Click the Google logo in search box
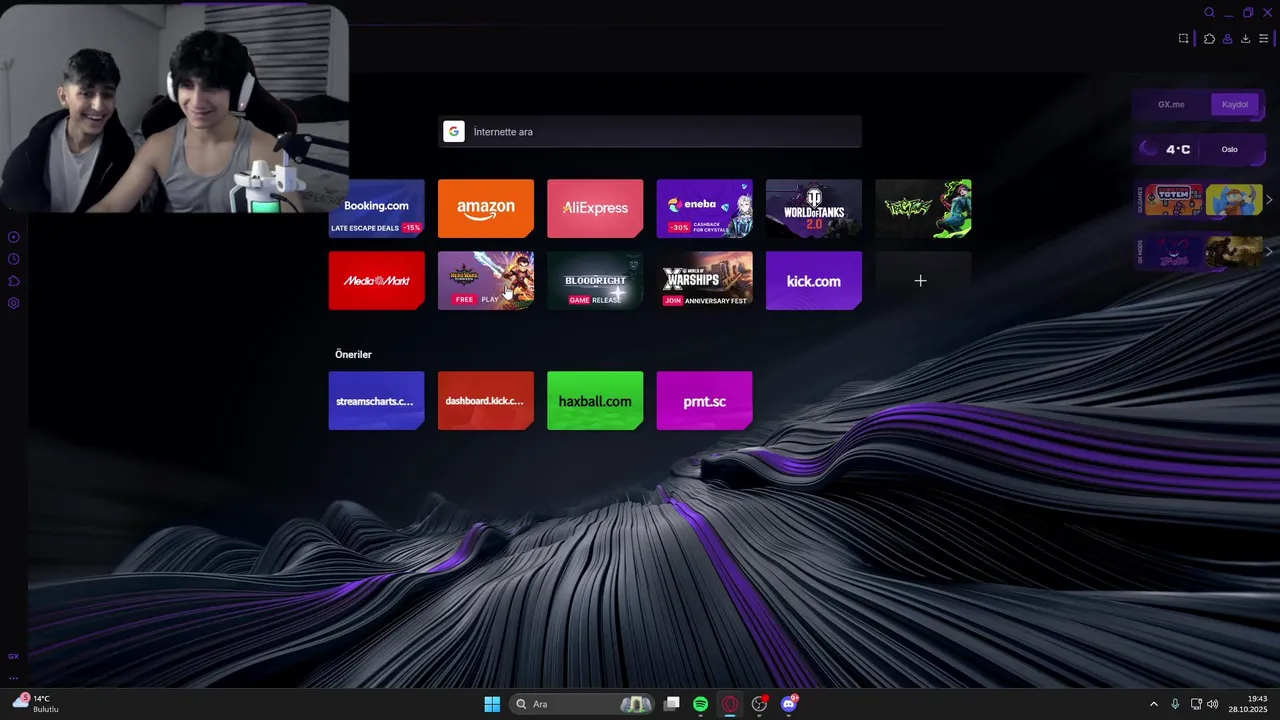Screen dimensions: 1280x720 (454, 132)
